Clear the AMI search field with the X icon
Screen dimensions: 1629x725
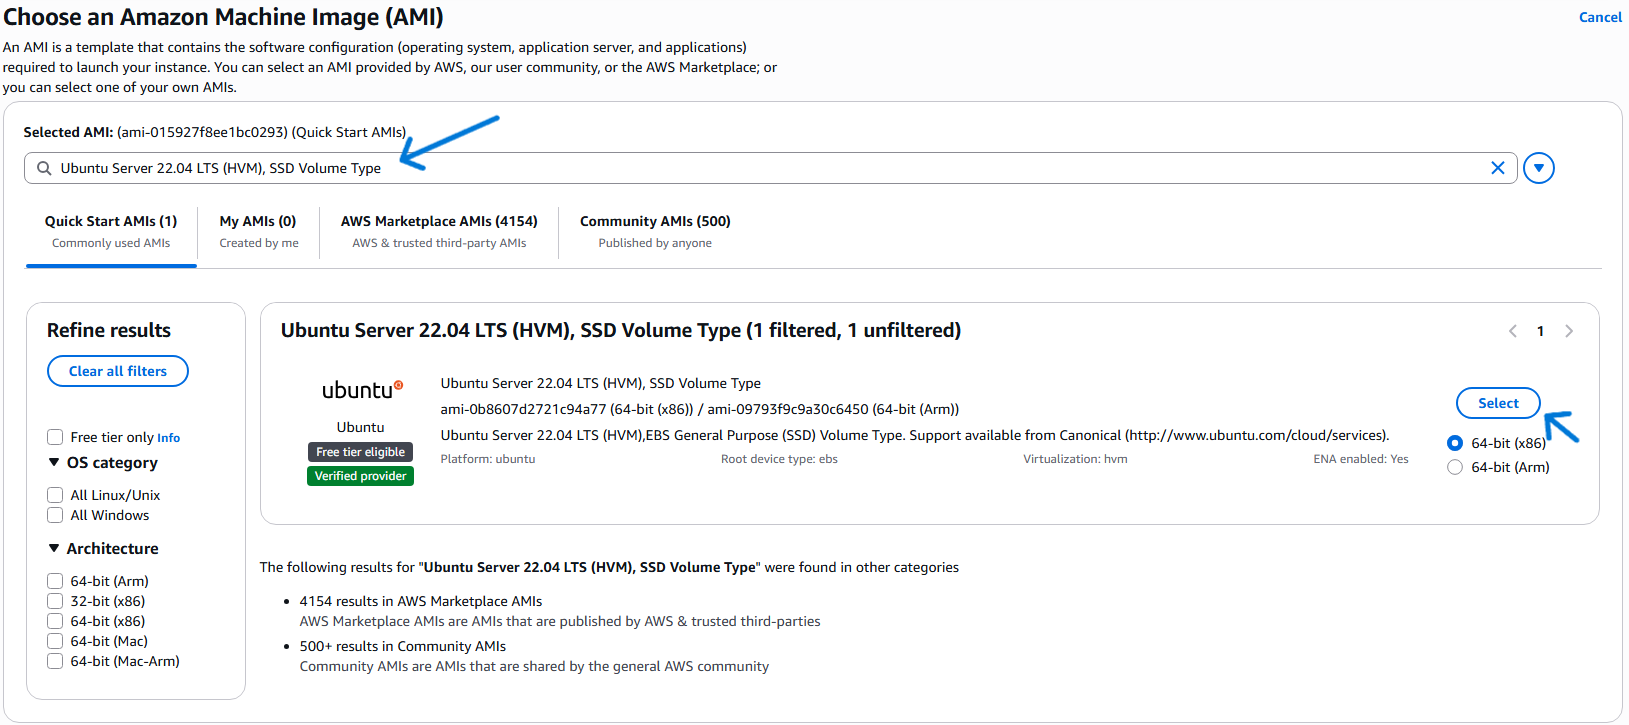tap(1497, 168)
